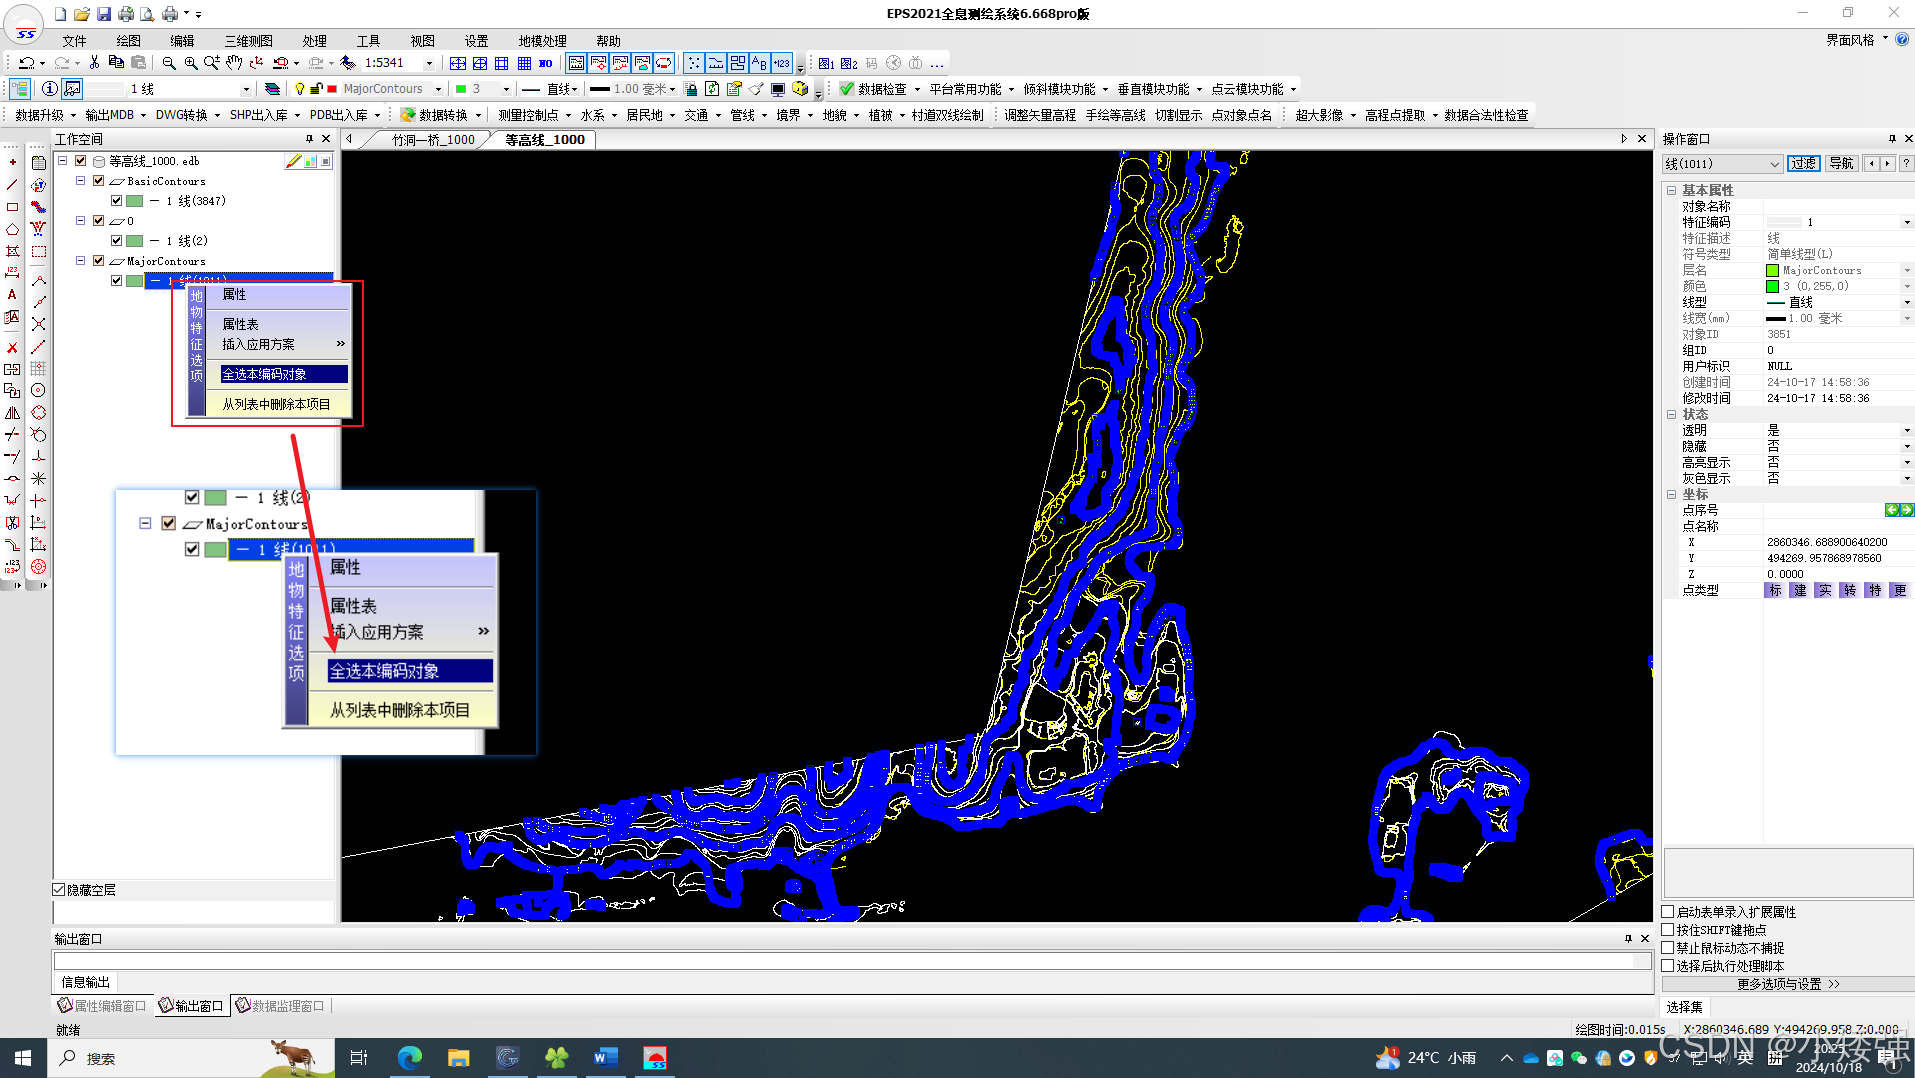The image size is (1915, 1078).
Task: Click the 颜色 green swatch in properties
Action: coord(1773,286)
